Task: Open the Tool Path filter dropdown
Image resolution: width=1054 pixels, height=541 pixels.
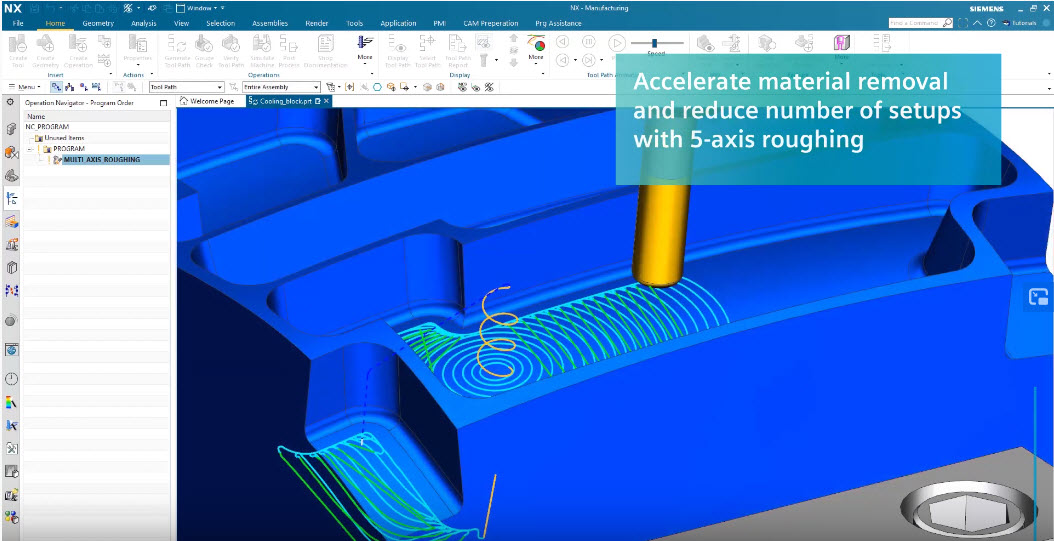Action: pyautogui.click(x=186, y=87)
